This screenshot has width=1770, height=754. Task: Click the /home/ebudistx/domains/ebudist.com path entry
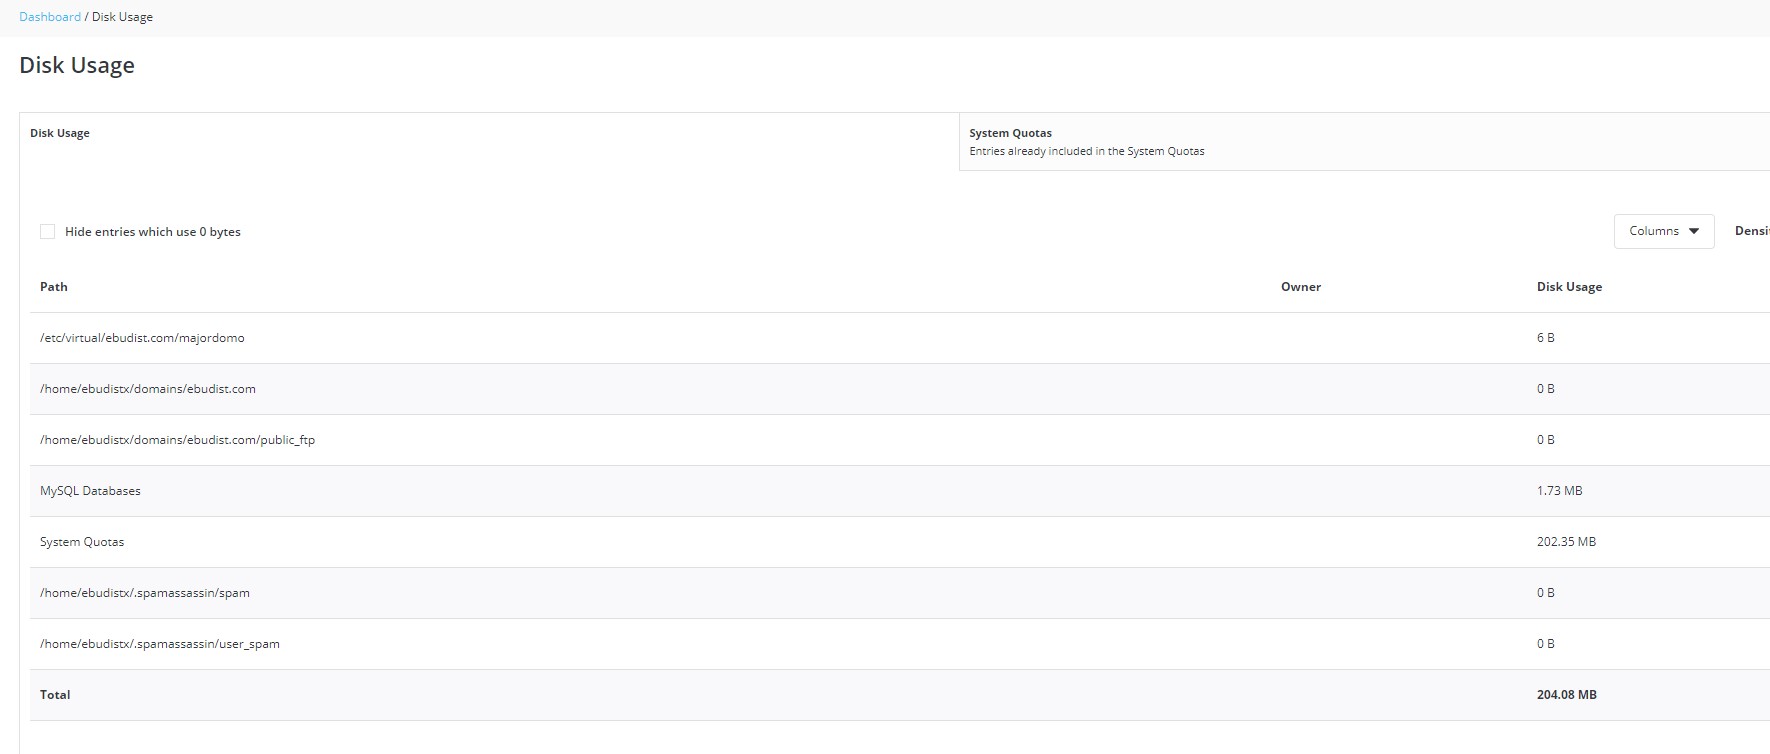coord(148,389)
